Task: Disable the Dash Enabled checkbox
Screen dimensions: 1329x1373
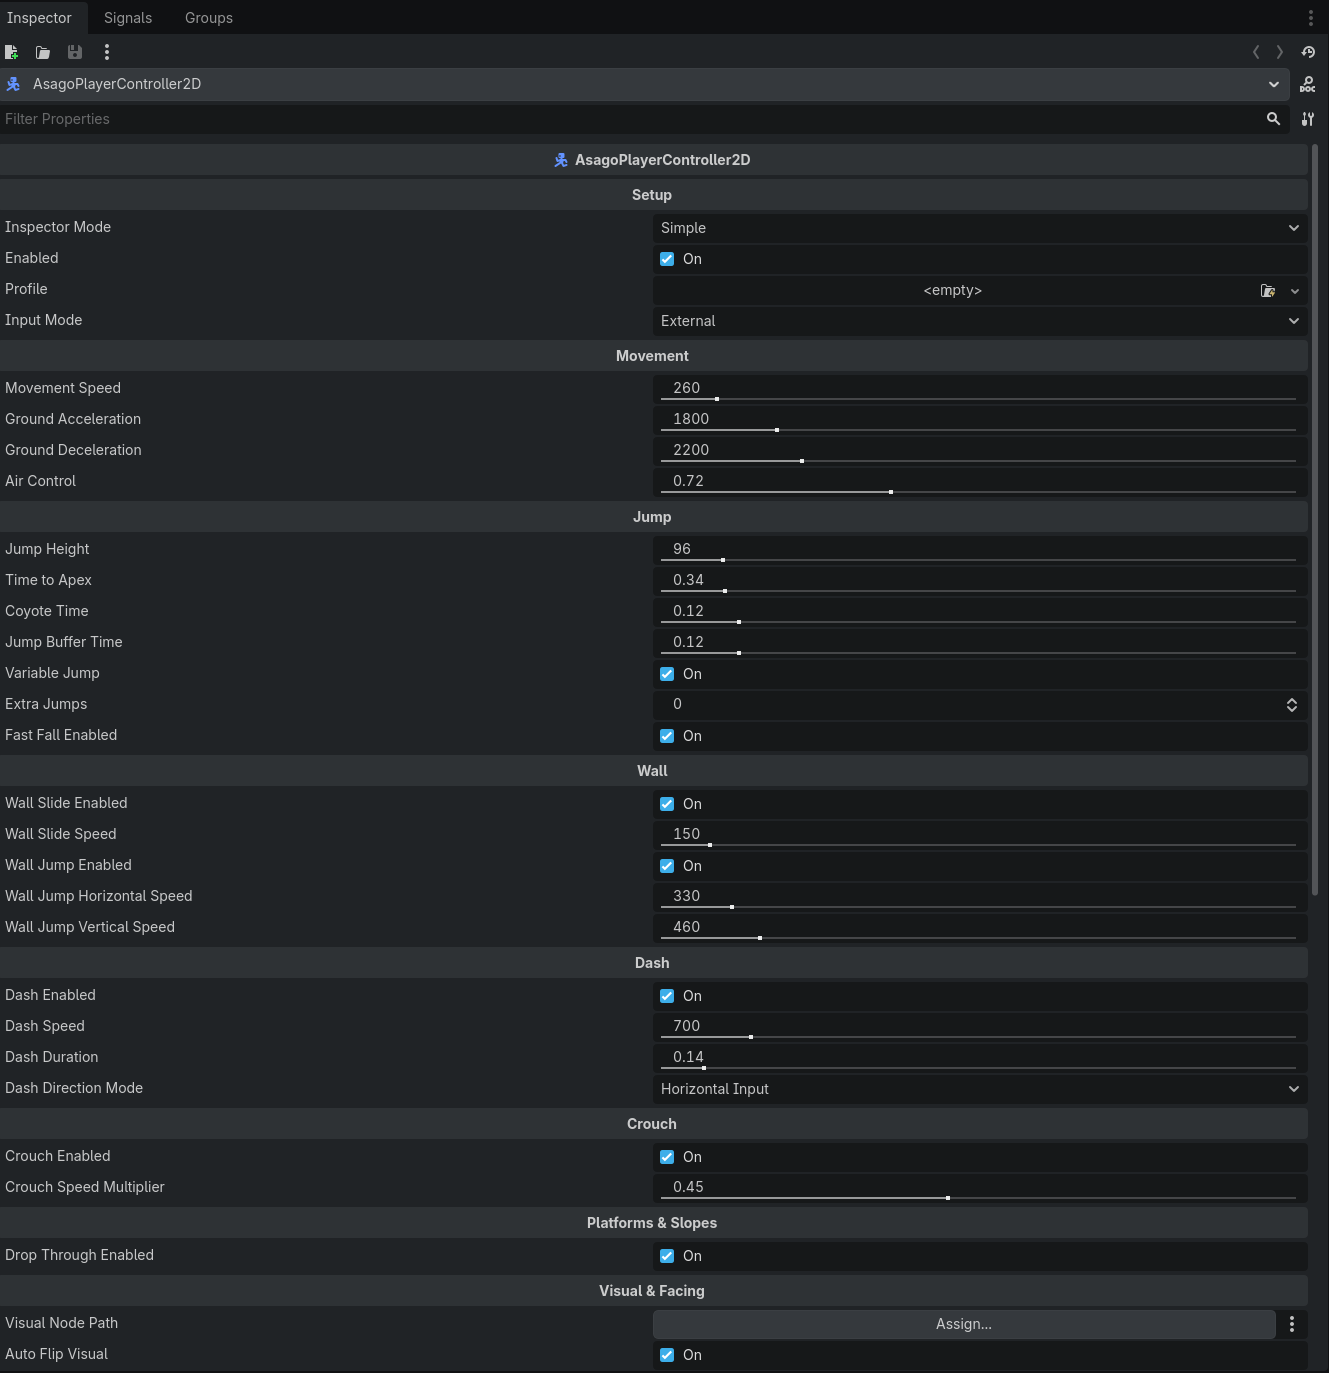Action: (x=667, y=996)
